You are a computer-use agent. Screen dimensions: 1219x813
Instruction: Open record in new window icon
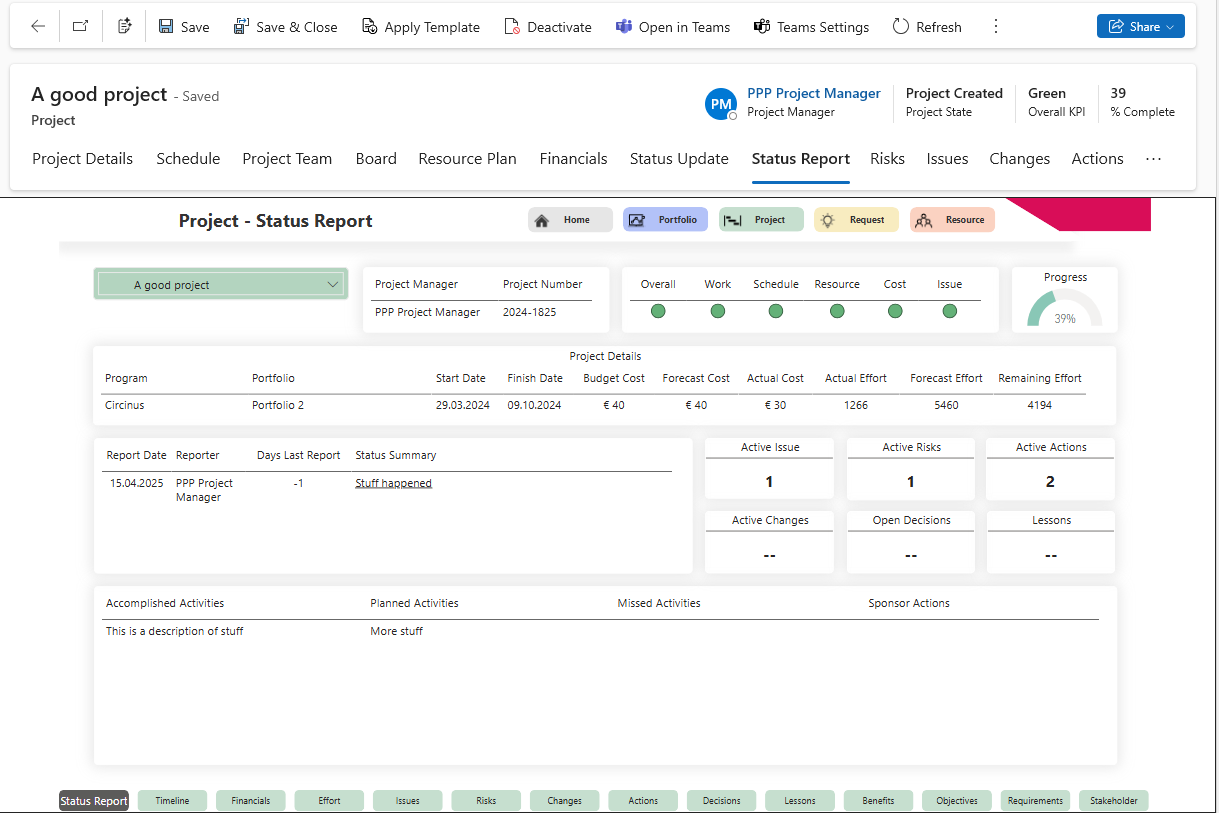click(80, 27)
